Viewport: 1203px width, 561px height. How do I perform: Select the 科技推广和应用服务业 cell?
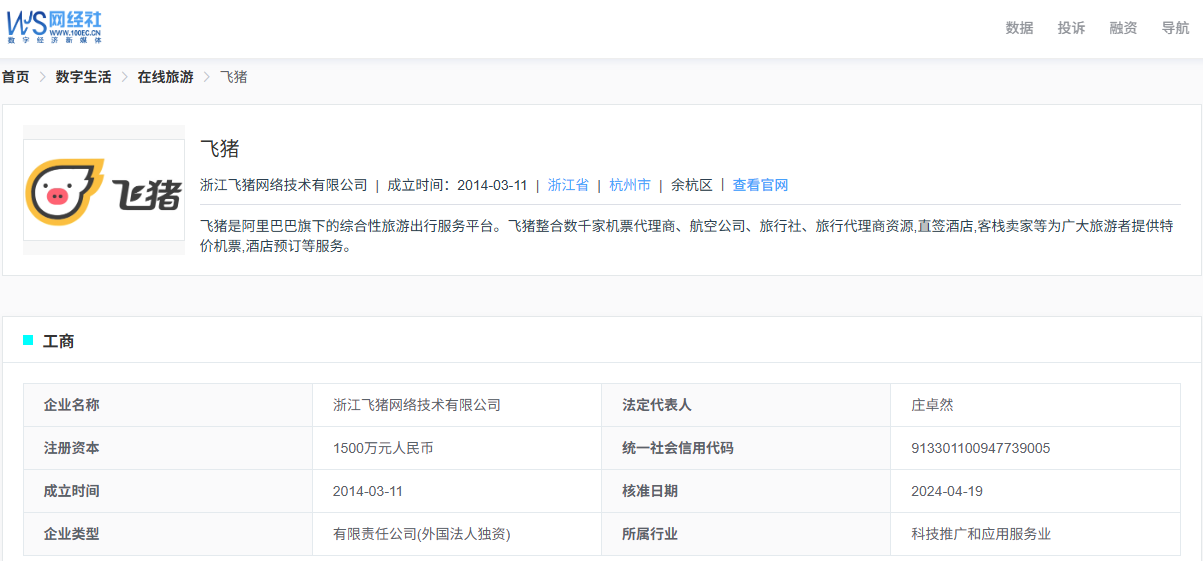(1035, 534)
